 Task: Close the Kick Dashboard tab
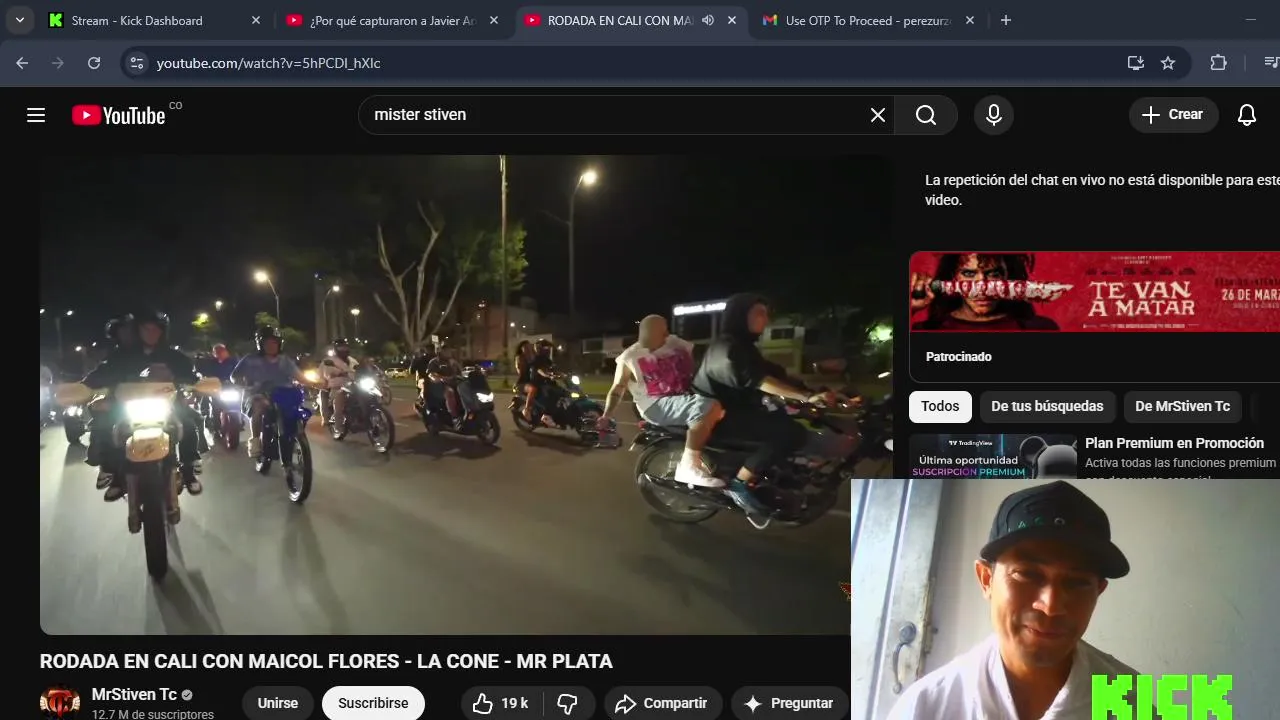(255, 20)
